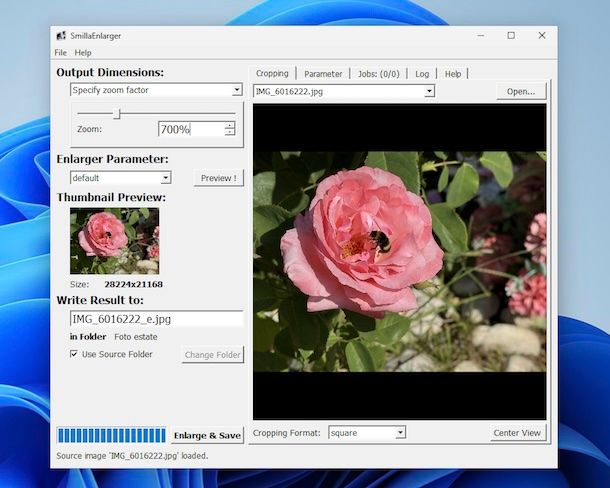Increase zoom with the up spinner arrow
Image resolution: width=610 pixels, height=488 pixels.
[230, 125]
